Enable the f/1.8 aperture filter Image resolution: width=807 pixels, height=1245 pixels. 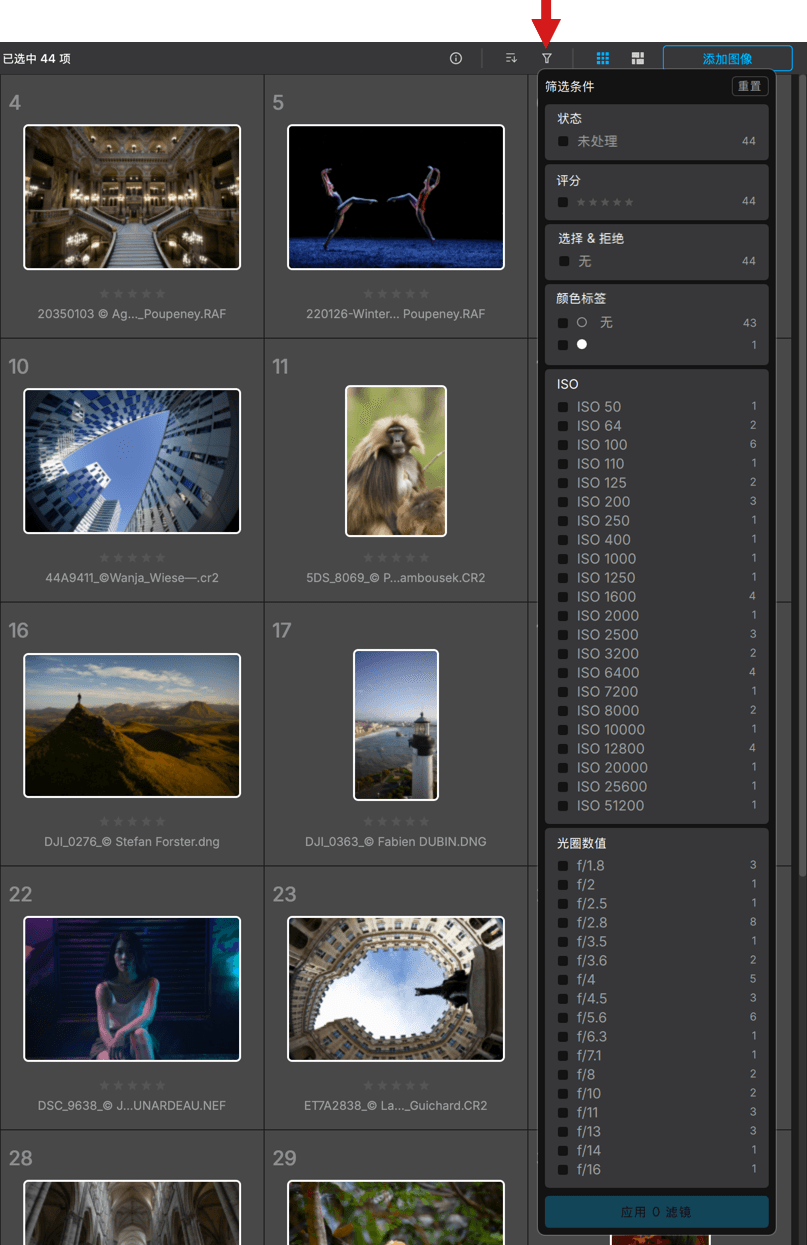[563, 866]
